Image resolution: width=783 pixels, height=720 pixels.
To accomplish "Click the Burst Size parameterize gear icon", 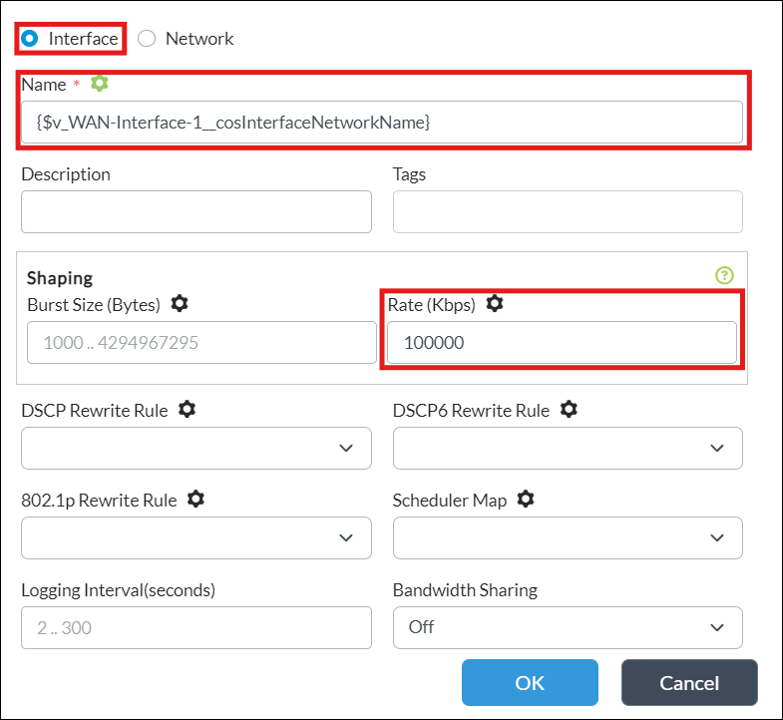I will [x=180, y=303].
